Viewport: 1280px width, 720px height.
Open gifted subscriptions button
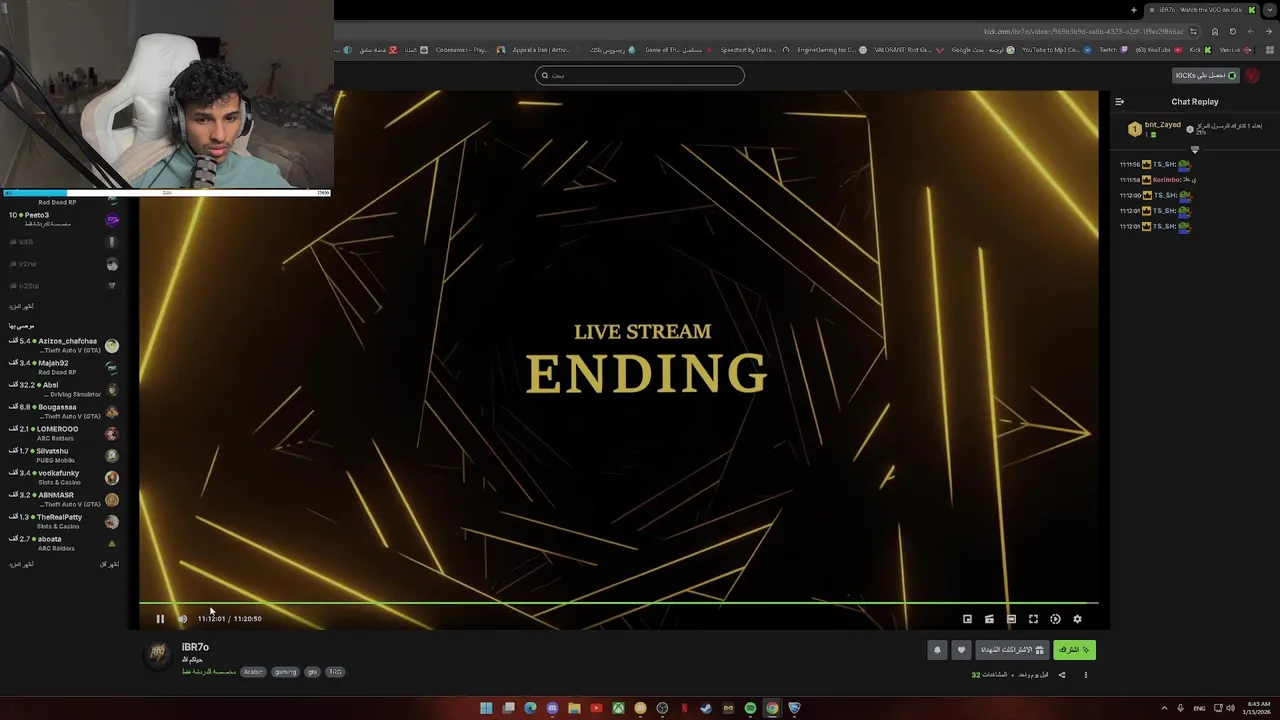pos(1012,650)
